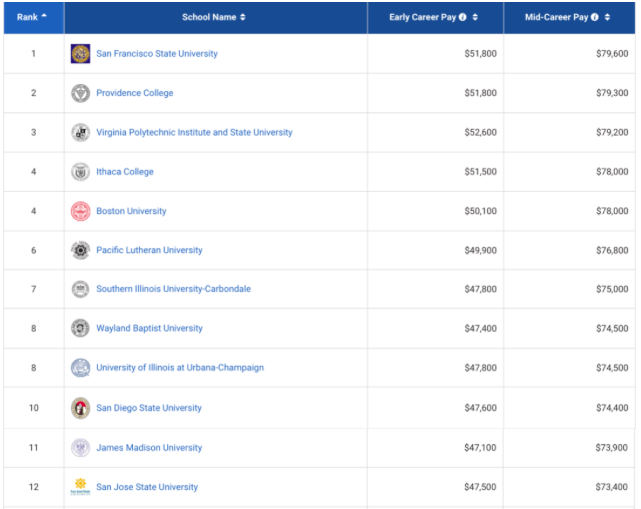Screen dimensions: 641x509
Task: Open the Wayland Baptist University link
Action: pyautogui.click(x=149, y=328)
